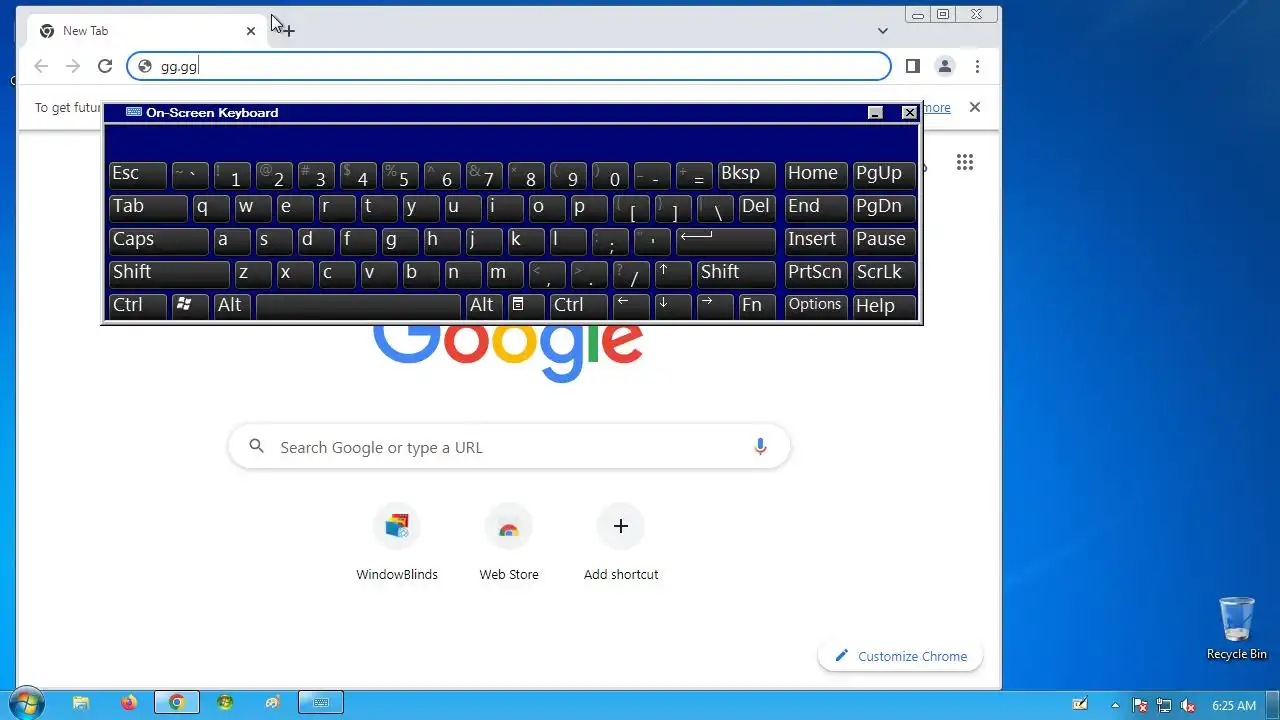Tap the End key

[816, 208]
